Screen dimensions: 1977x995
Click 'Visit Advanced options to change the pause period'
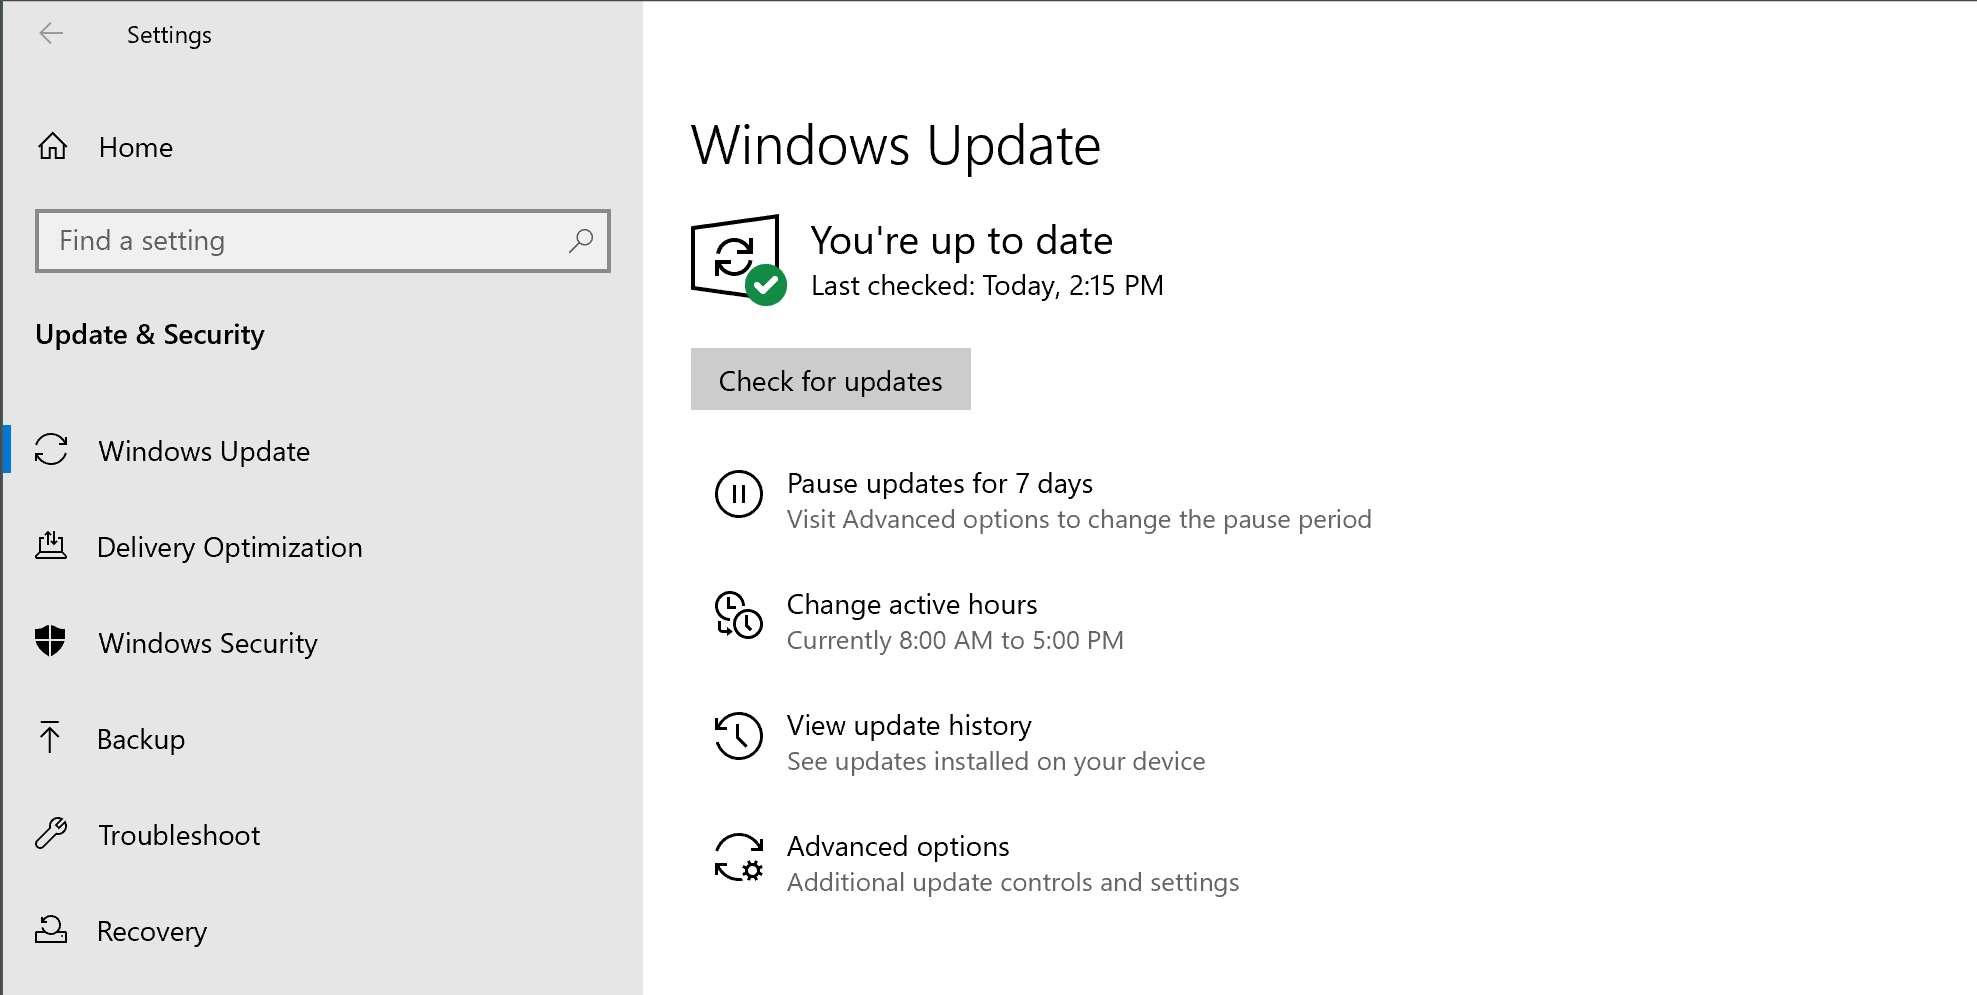(x=1079, y=519)
